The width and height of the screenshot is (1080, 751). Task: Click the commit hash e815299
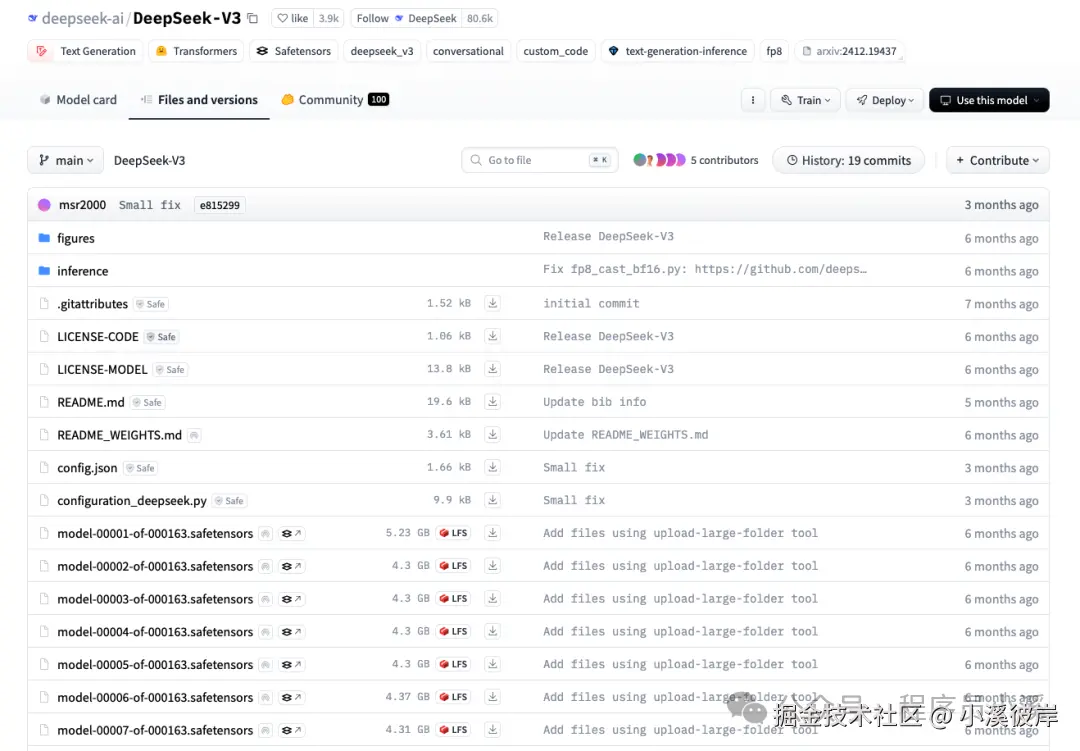(x=220, y=205)
